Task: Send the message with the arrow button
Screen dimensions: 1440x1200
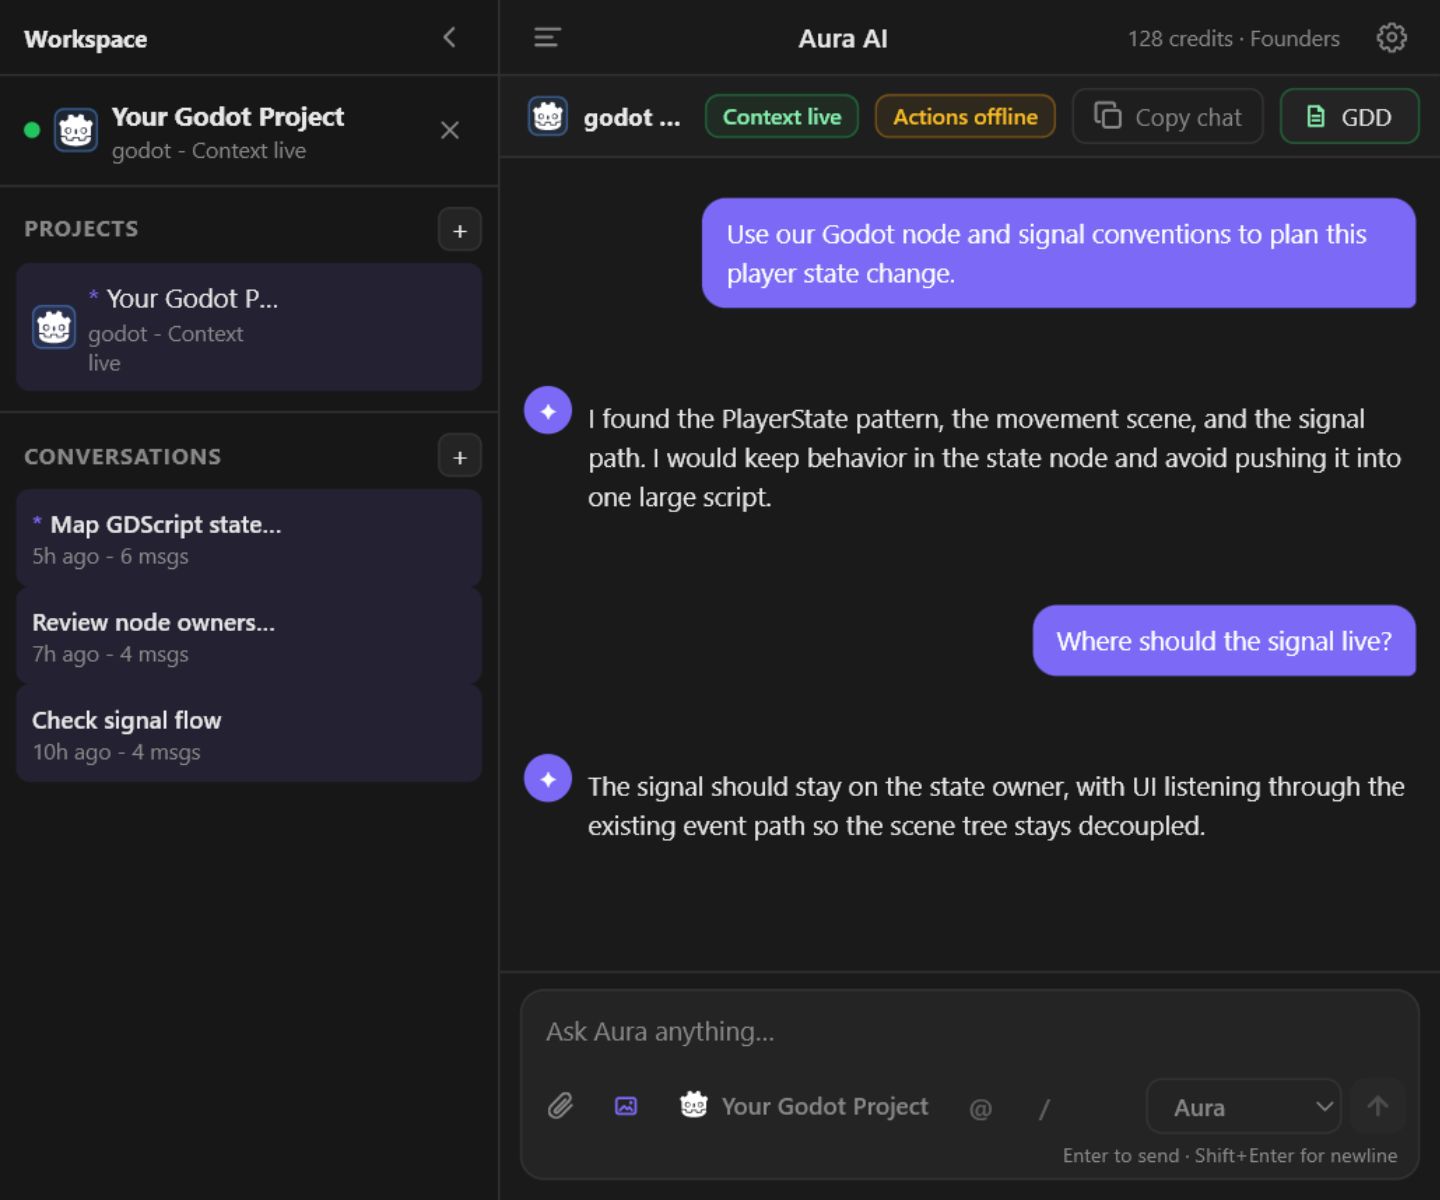Action: point(1378,1106)
